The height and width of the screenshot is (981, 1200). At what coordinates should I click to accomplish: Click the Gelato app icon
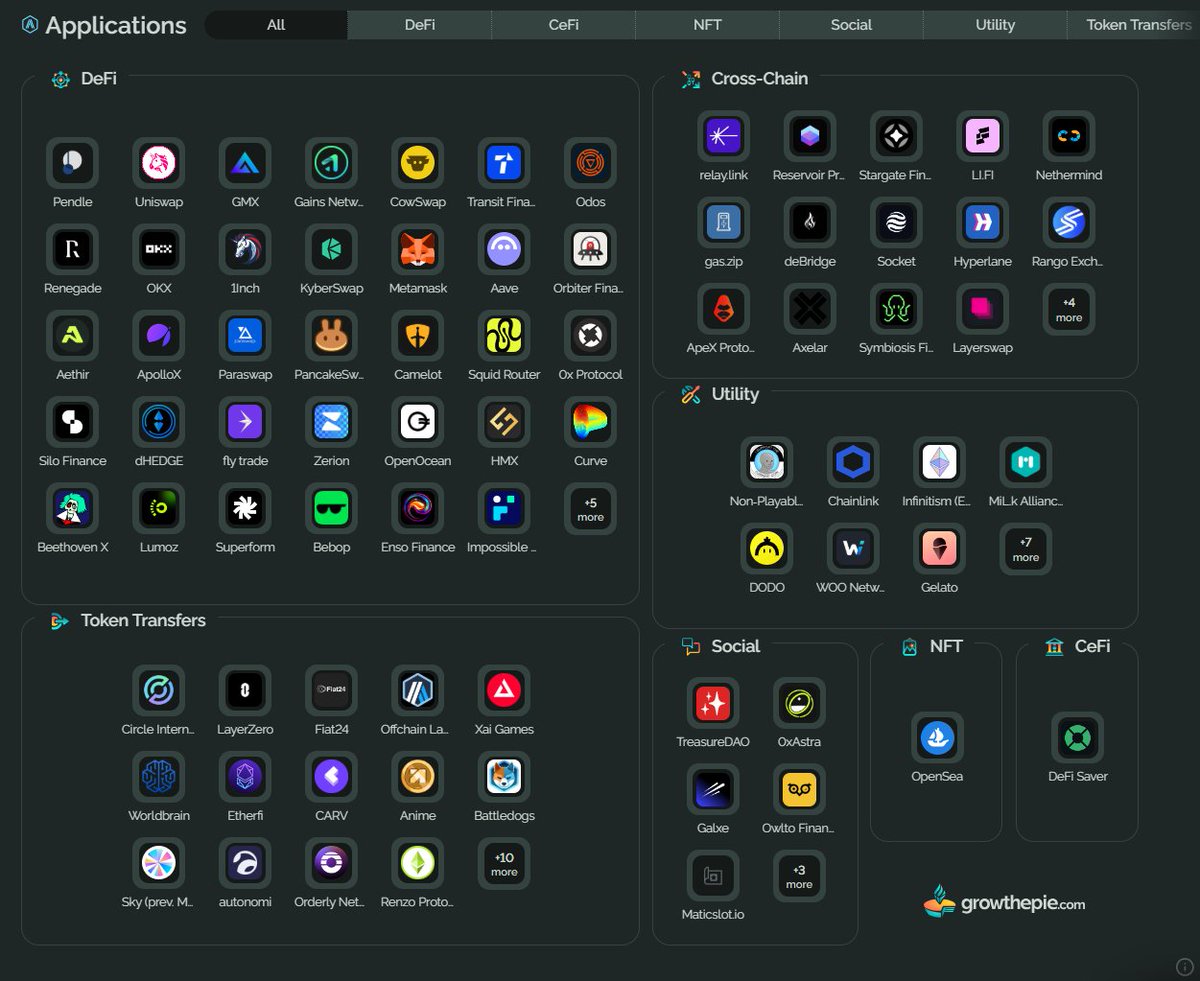[939, 548]
